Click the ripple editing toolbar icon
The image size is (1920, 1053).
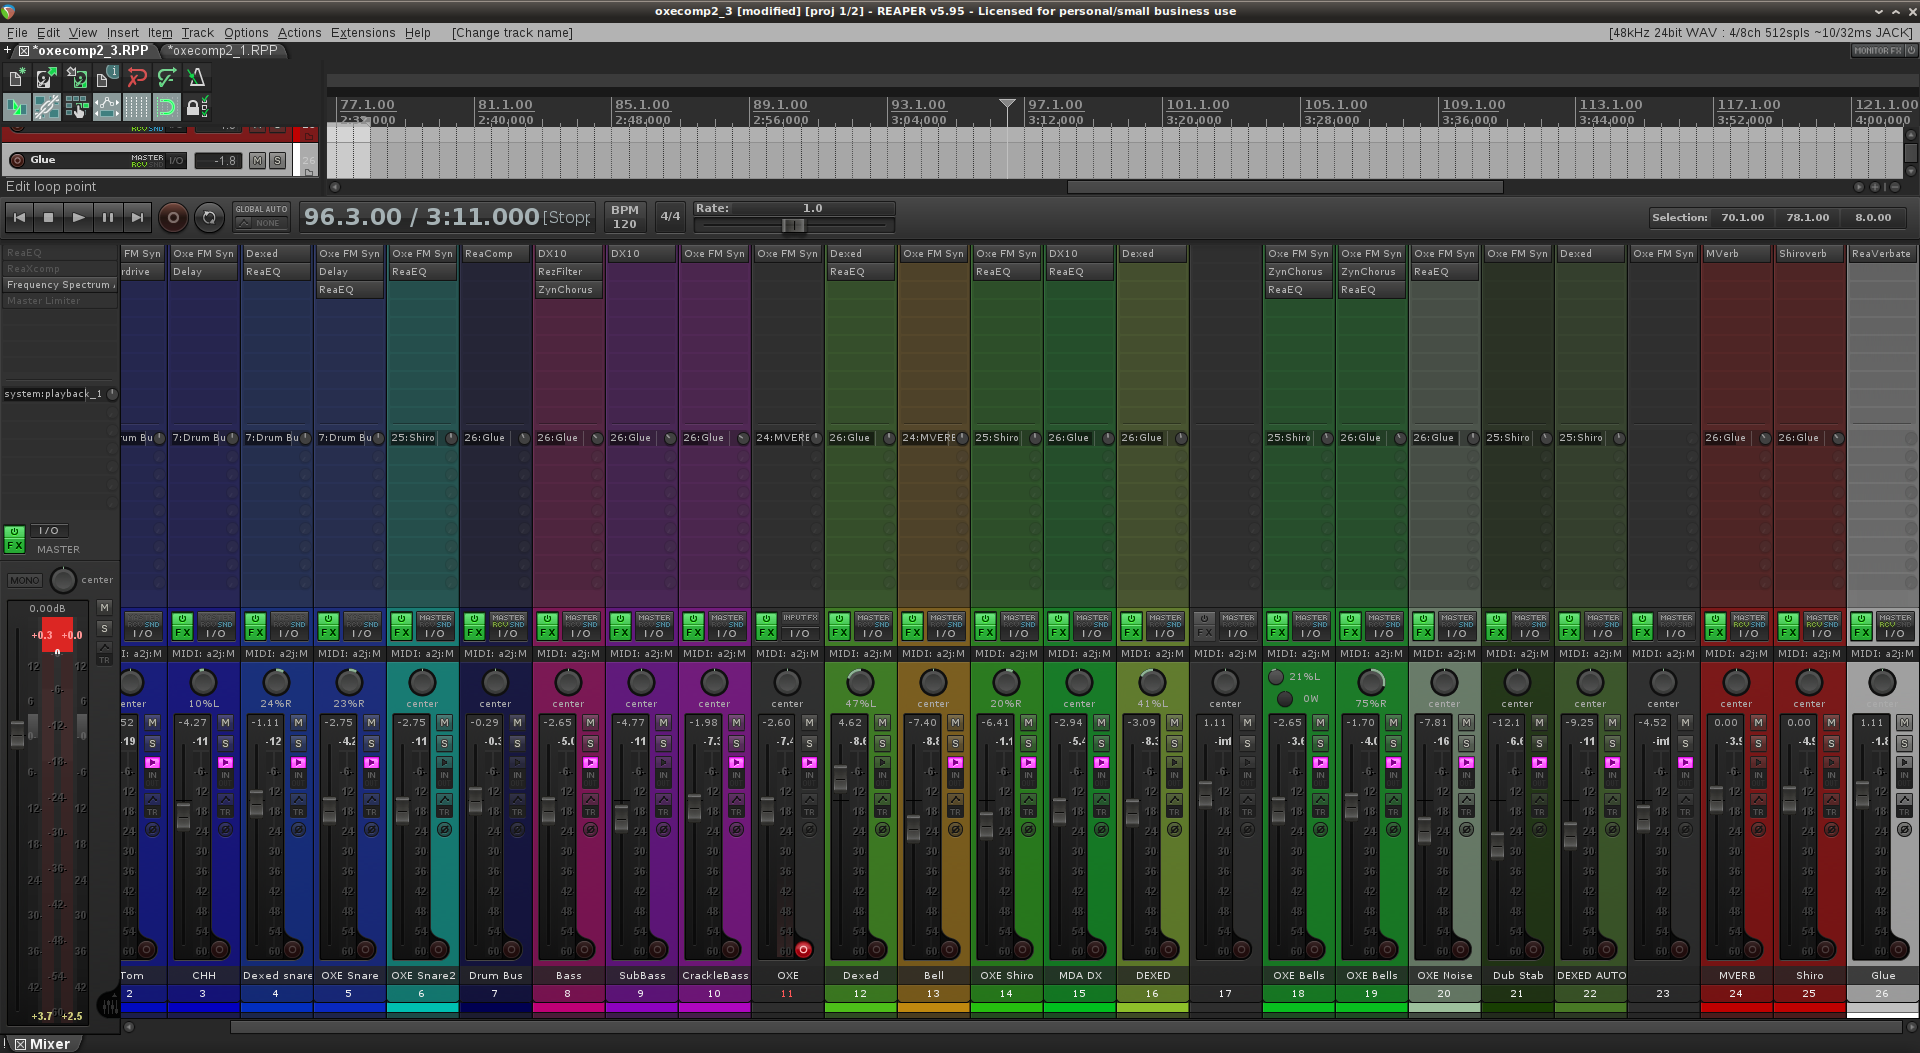click(x=77, y=107)
